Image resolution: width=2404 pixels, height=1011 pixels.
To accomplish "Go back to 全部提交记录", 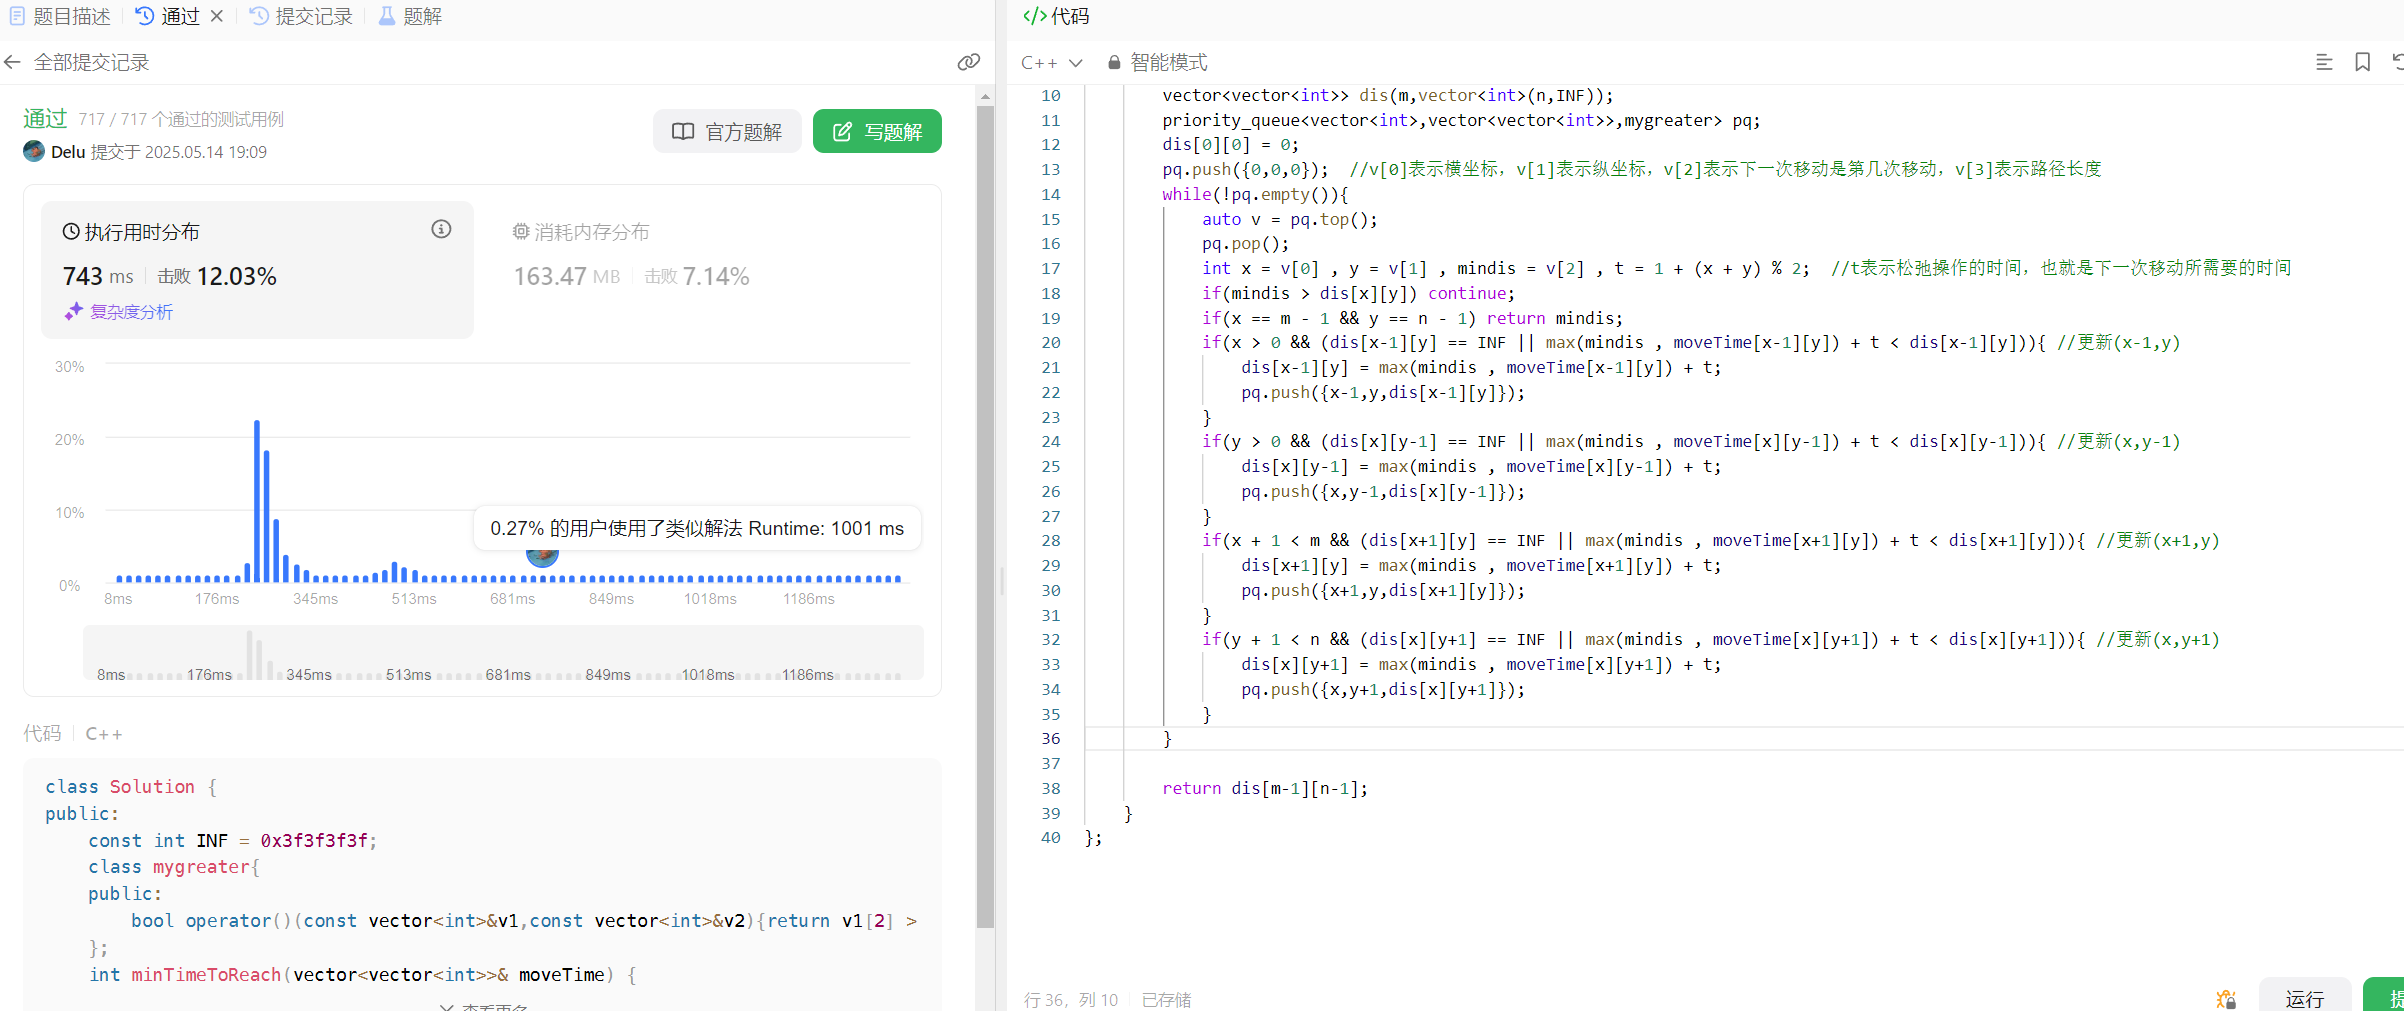I will point(91,63).
